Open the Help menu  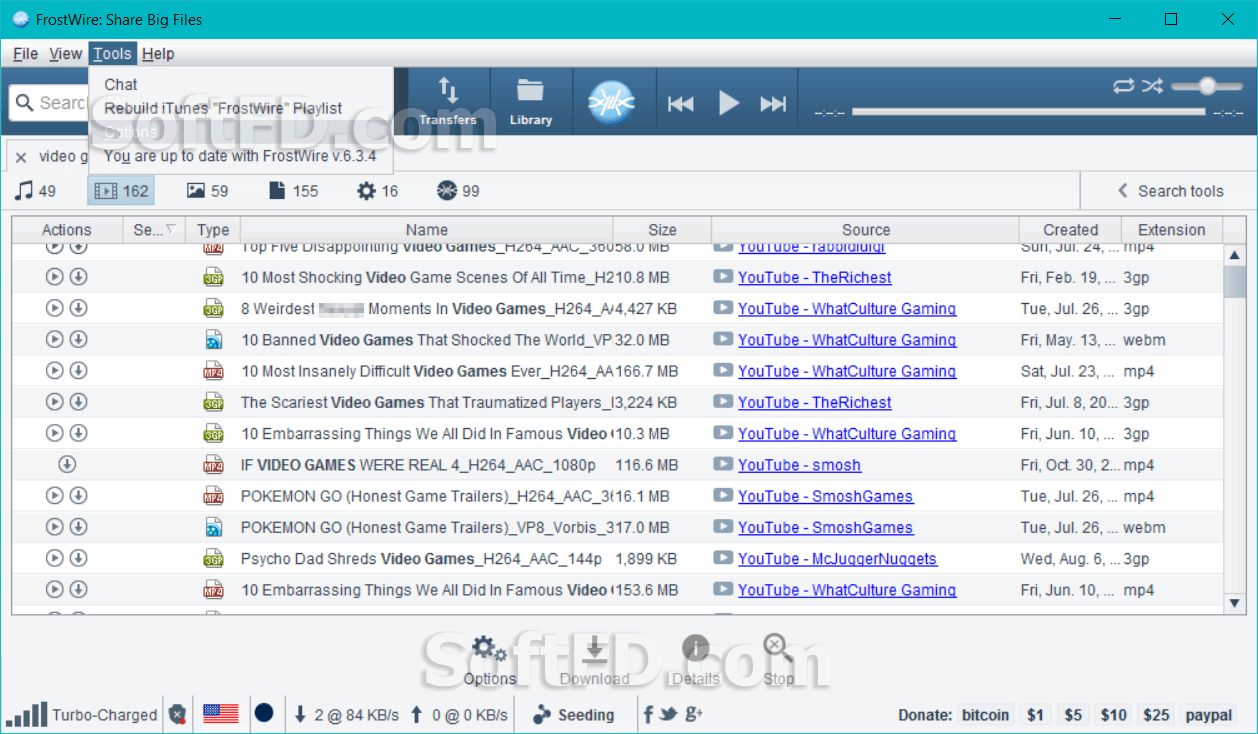pyautogui.click(x=158, y=54)
